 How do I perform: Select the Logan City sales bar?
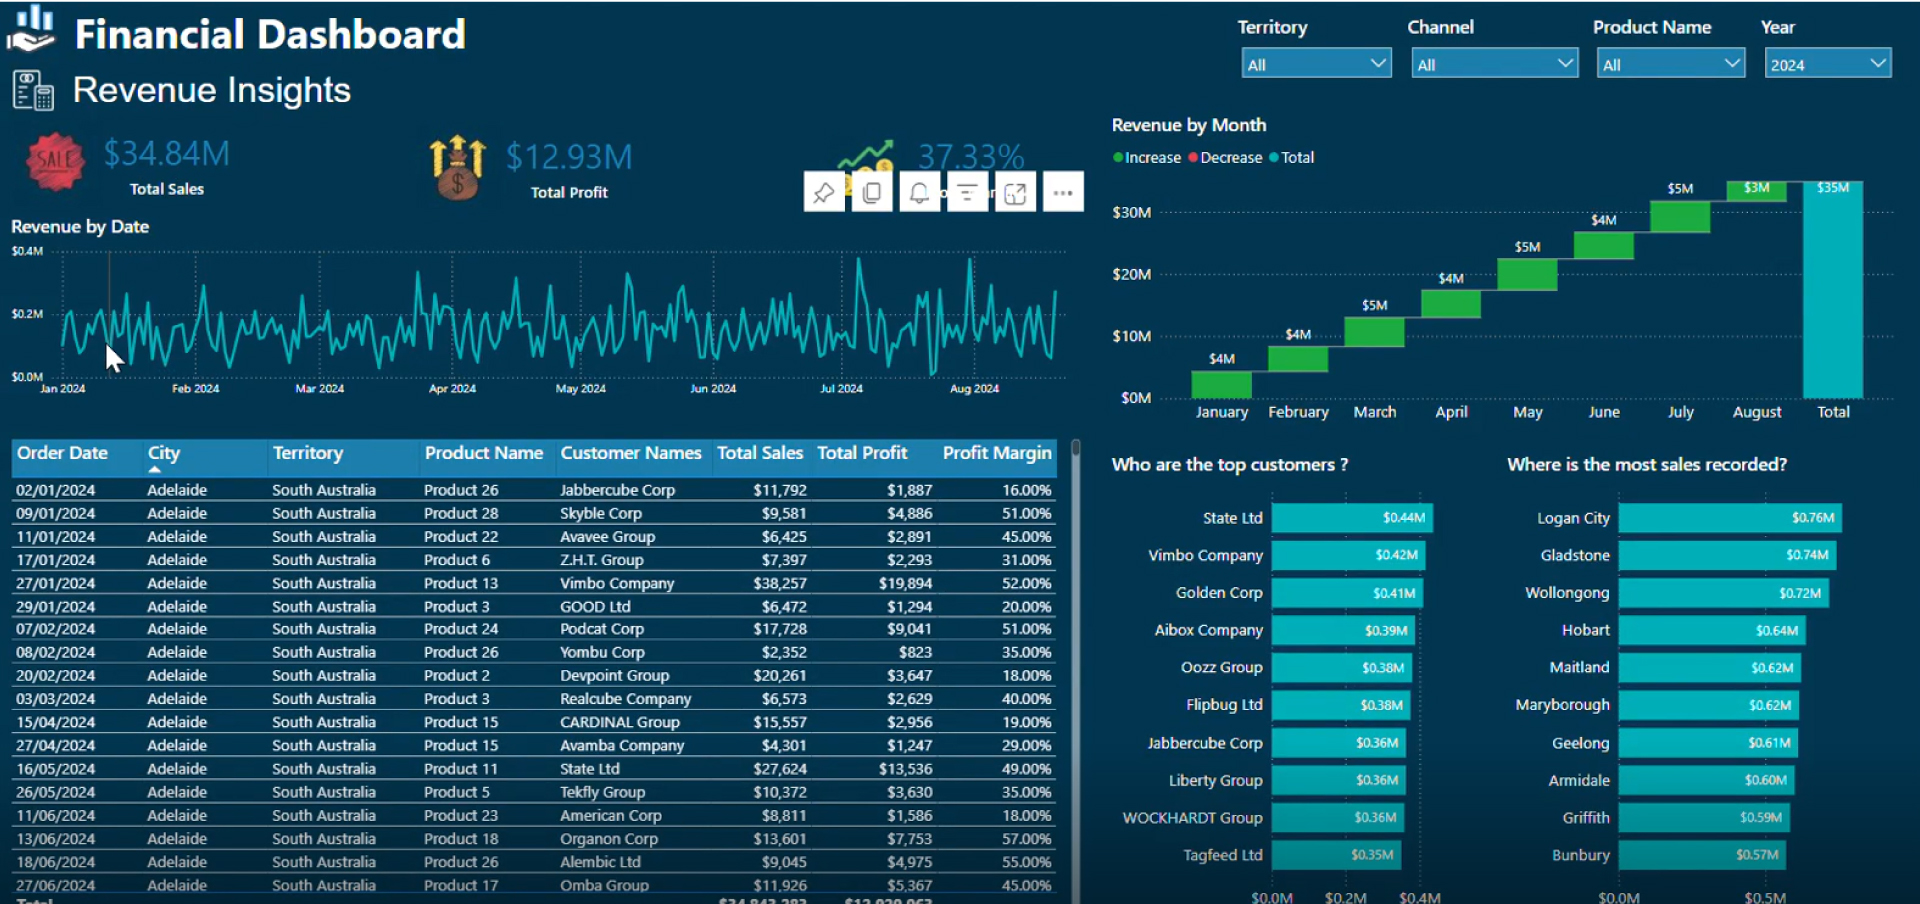[1731, 518]
